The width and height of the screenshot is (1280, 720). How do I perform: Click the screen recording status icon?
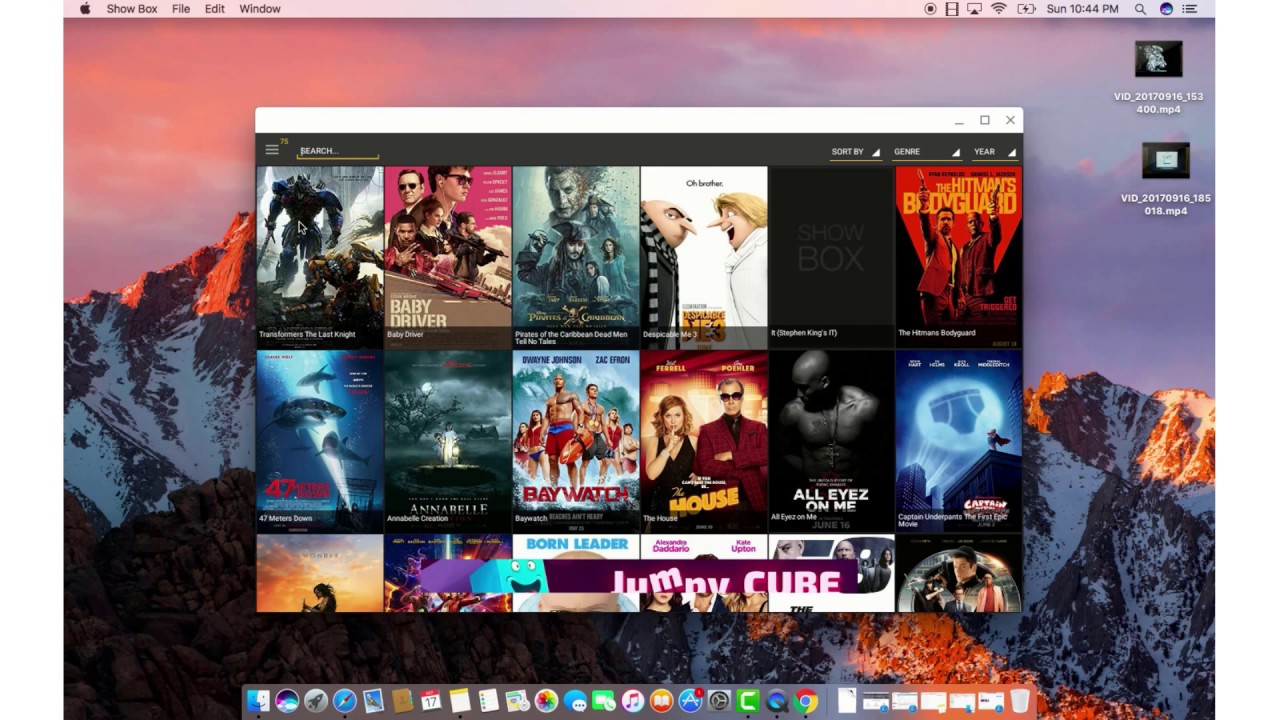point(930,9)
